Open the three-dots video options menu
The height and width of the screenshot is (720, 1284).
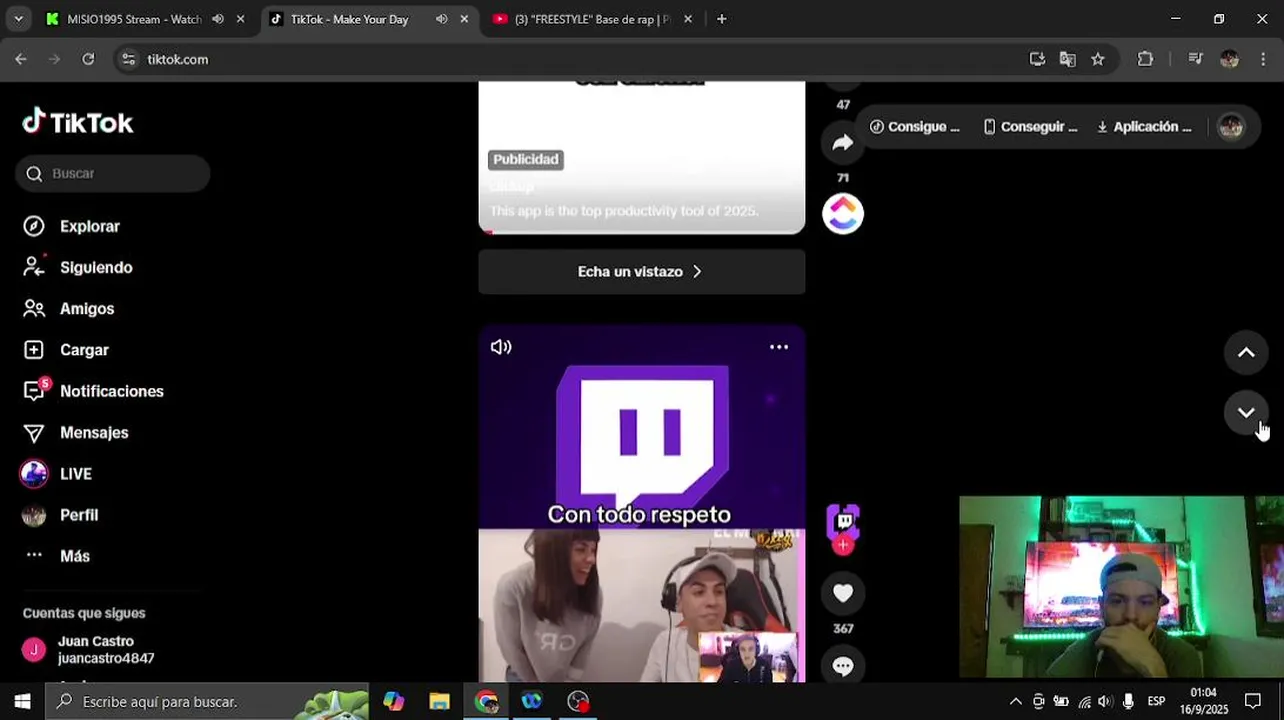(779, 347)
